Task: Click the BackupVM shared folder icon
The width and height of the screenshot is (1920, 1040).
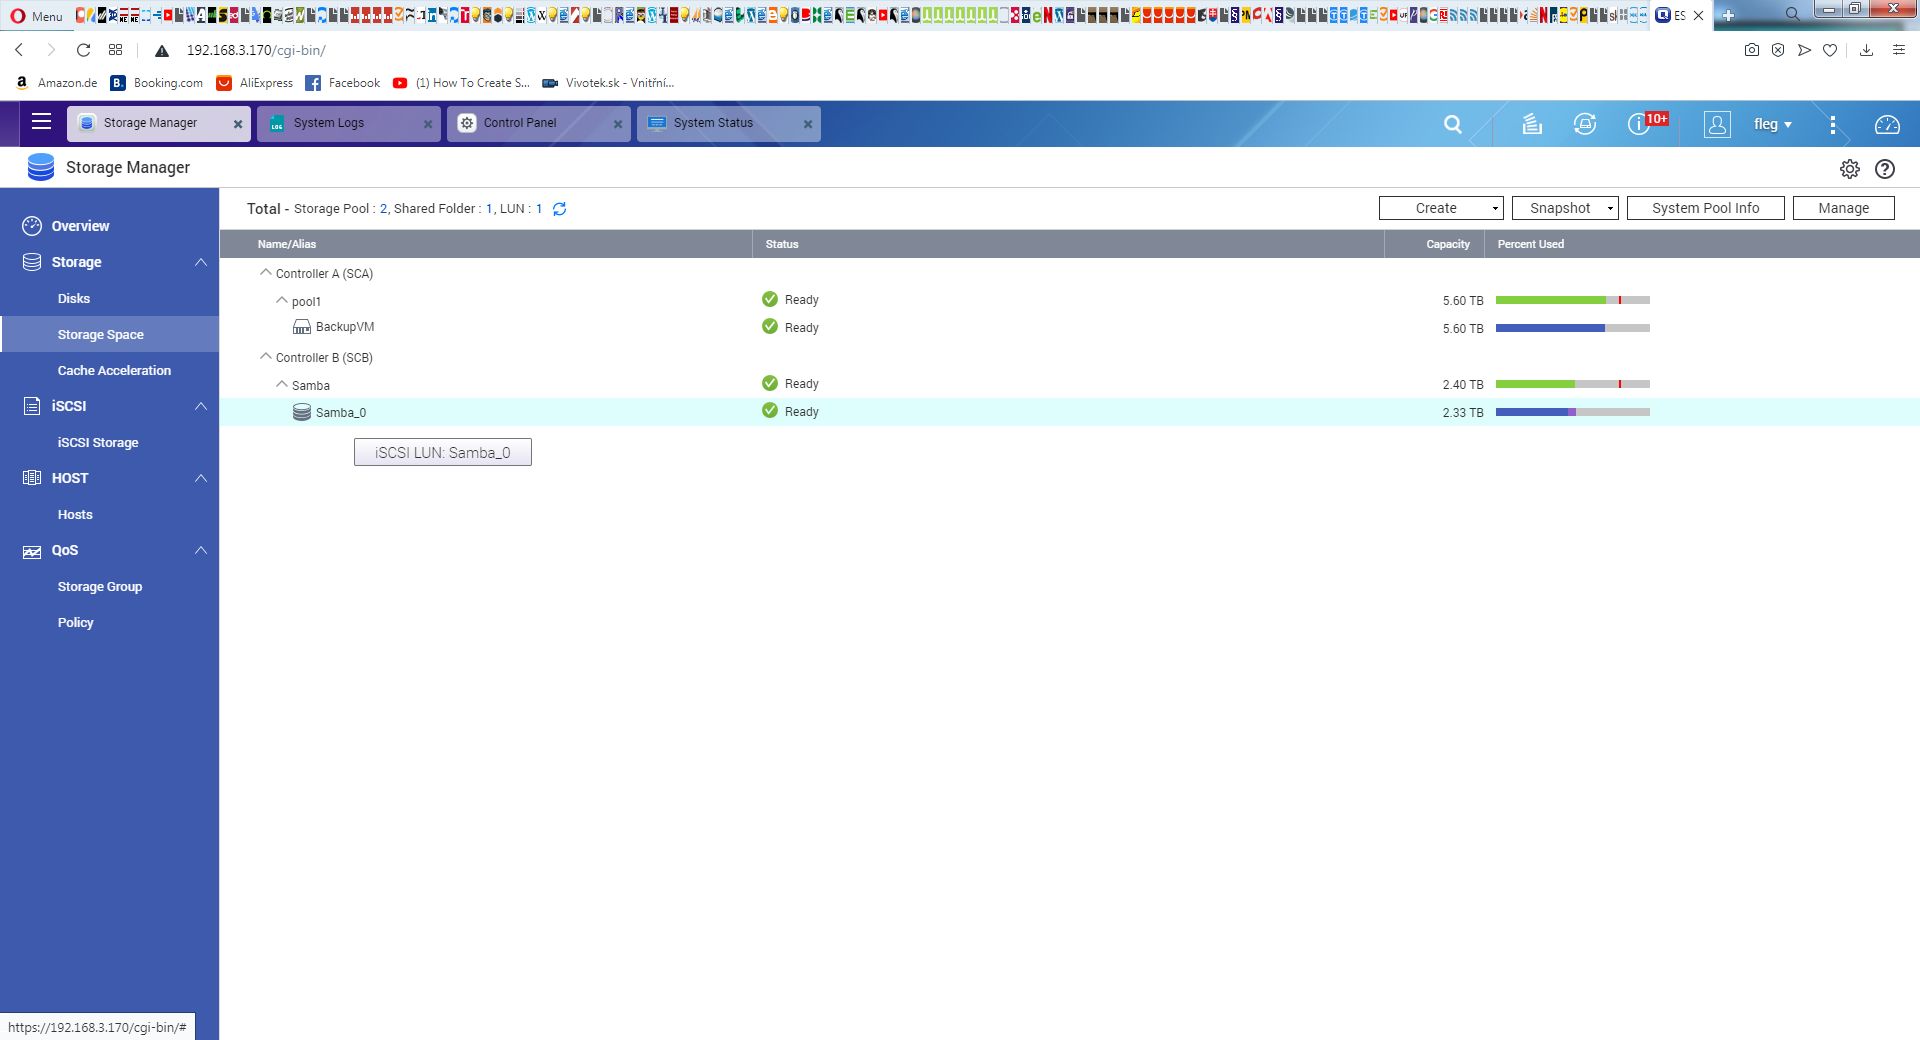Action: tap(302, 327)
